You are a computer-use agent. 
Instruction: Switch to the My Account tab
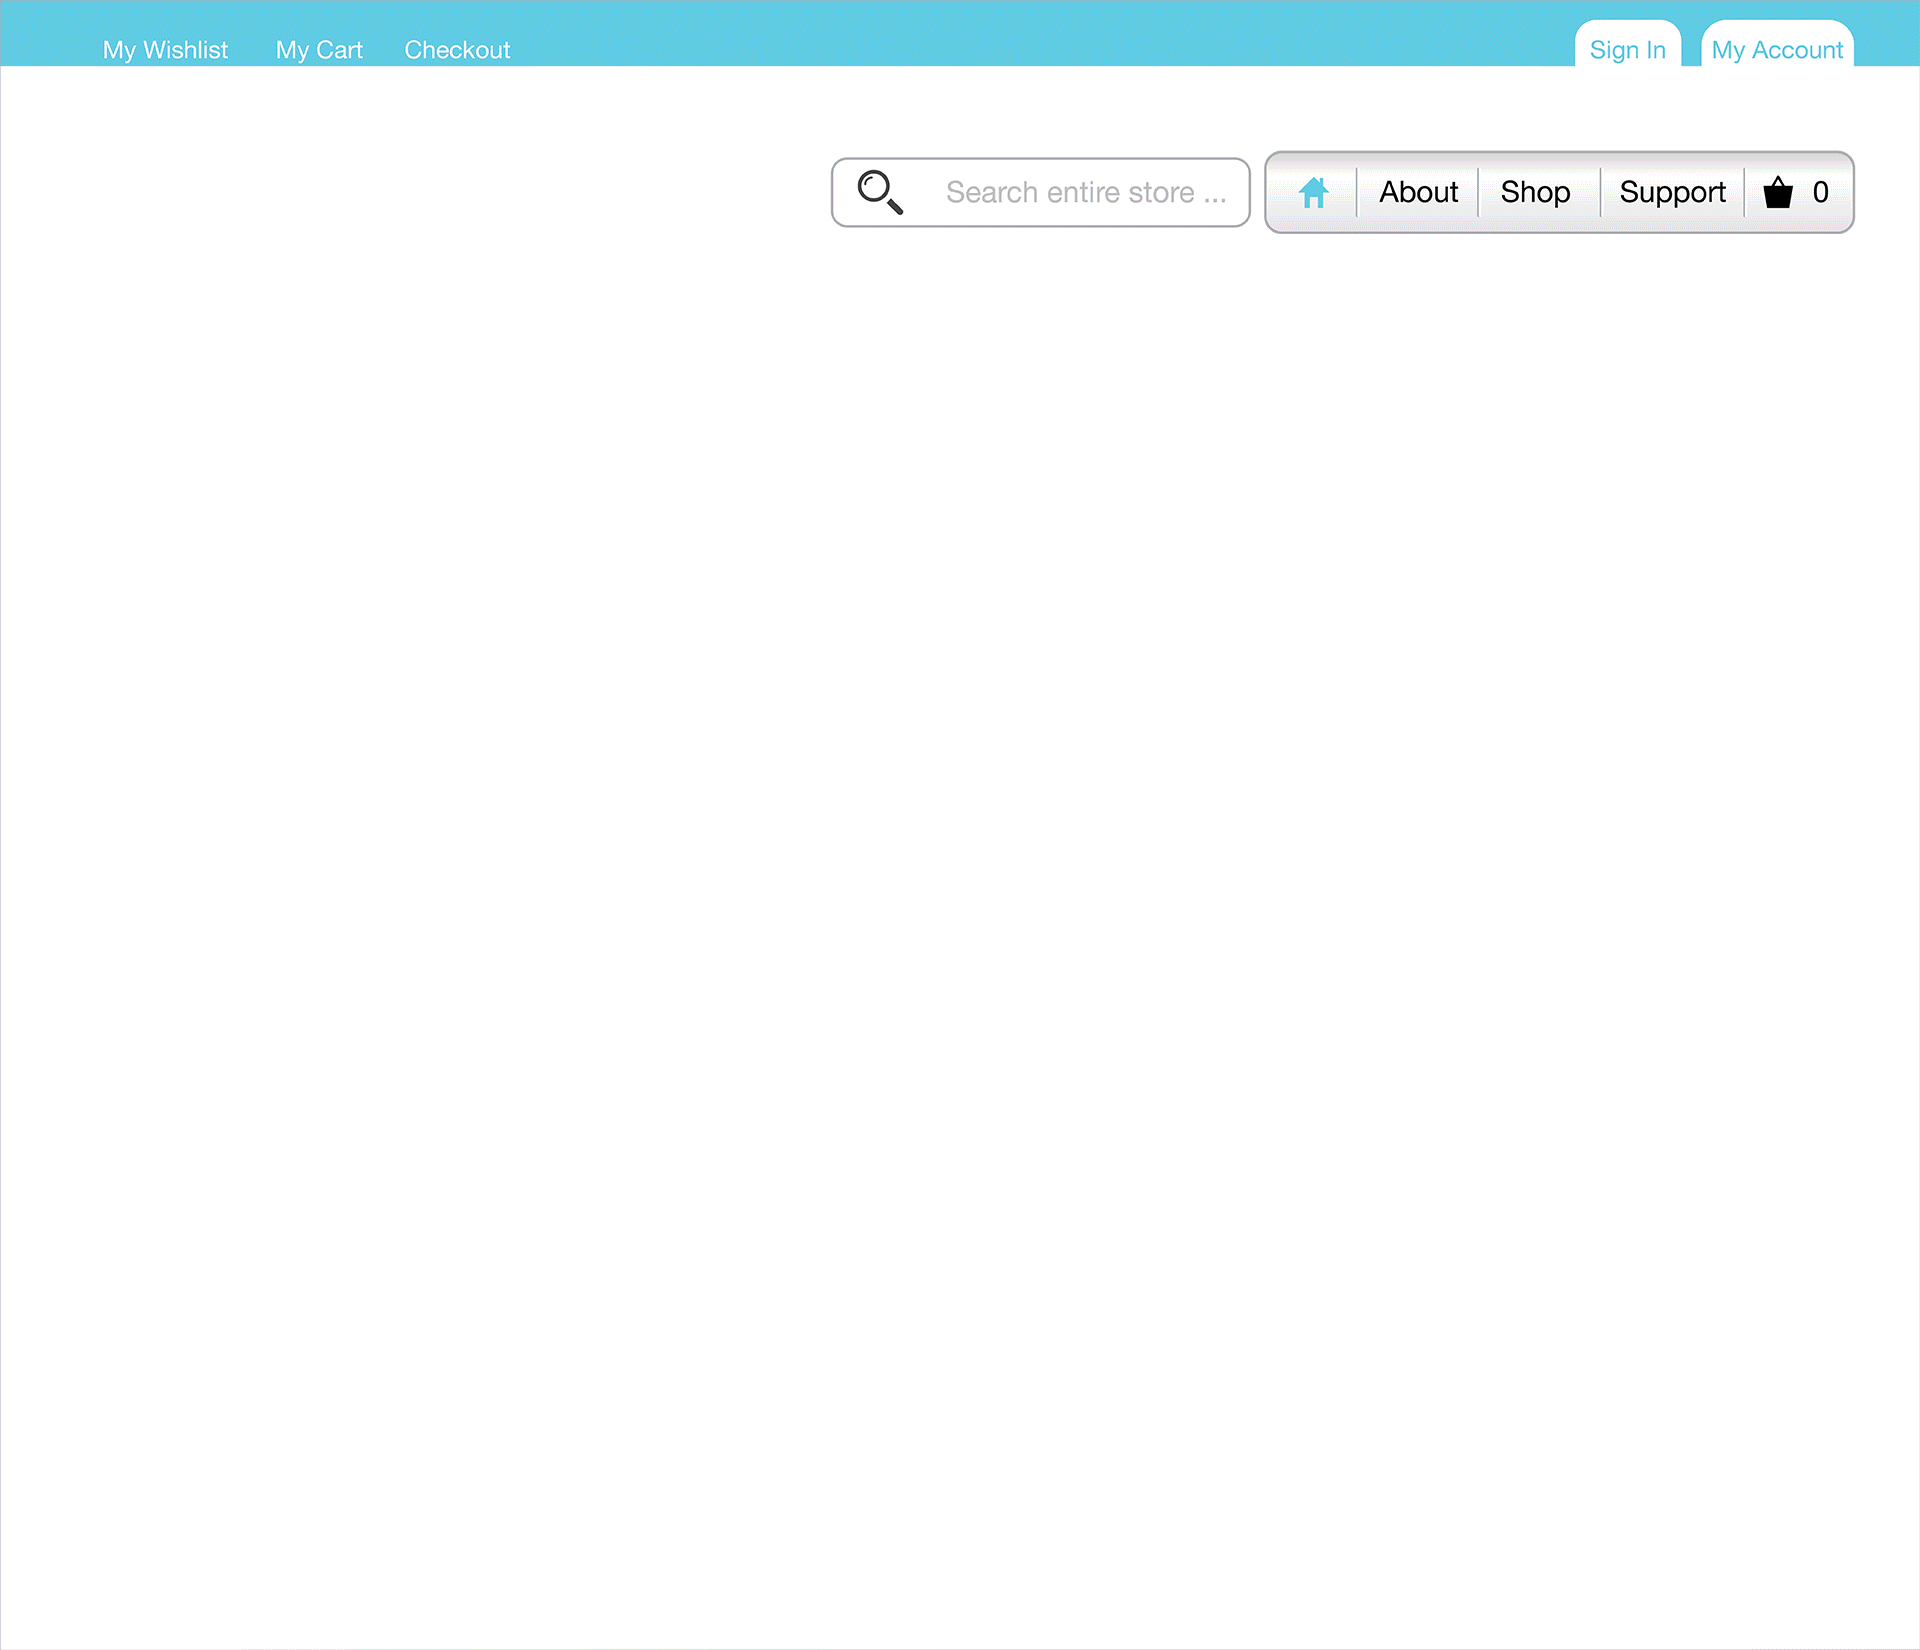coord(1776,49)
